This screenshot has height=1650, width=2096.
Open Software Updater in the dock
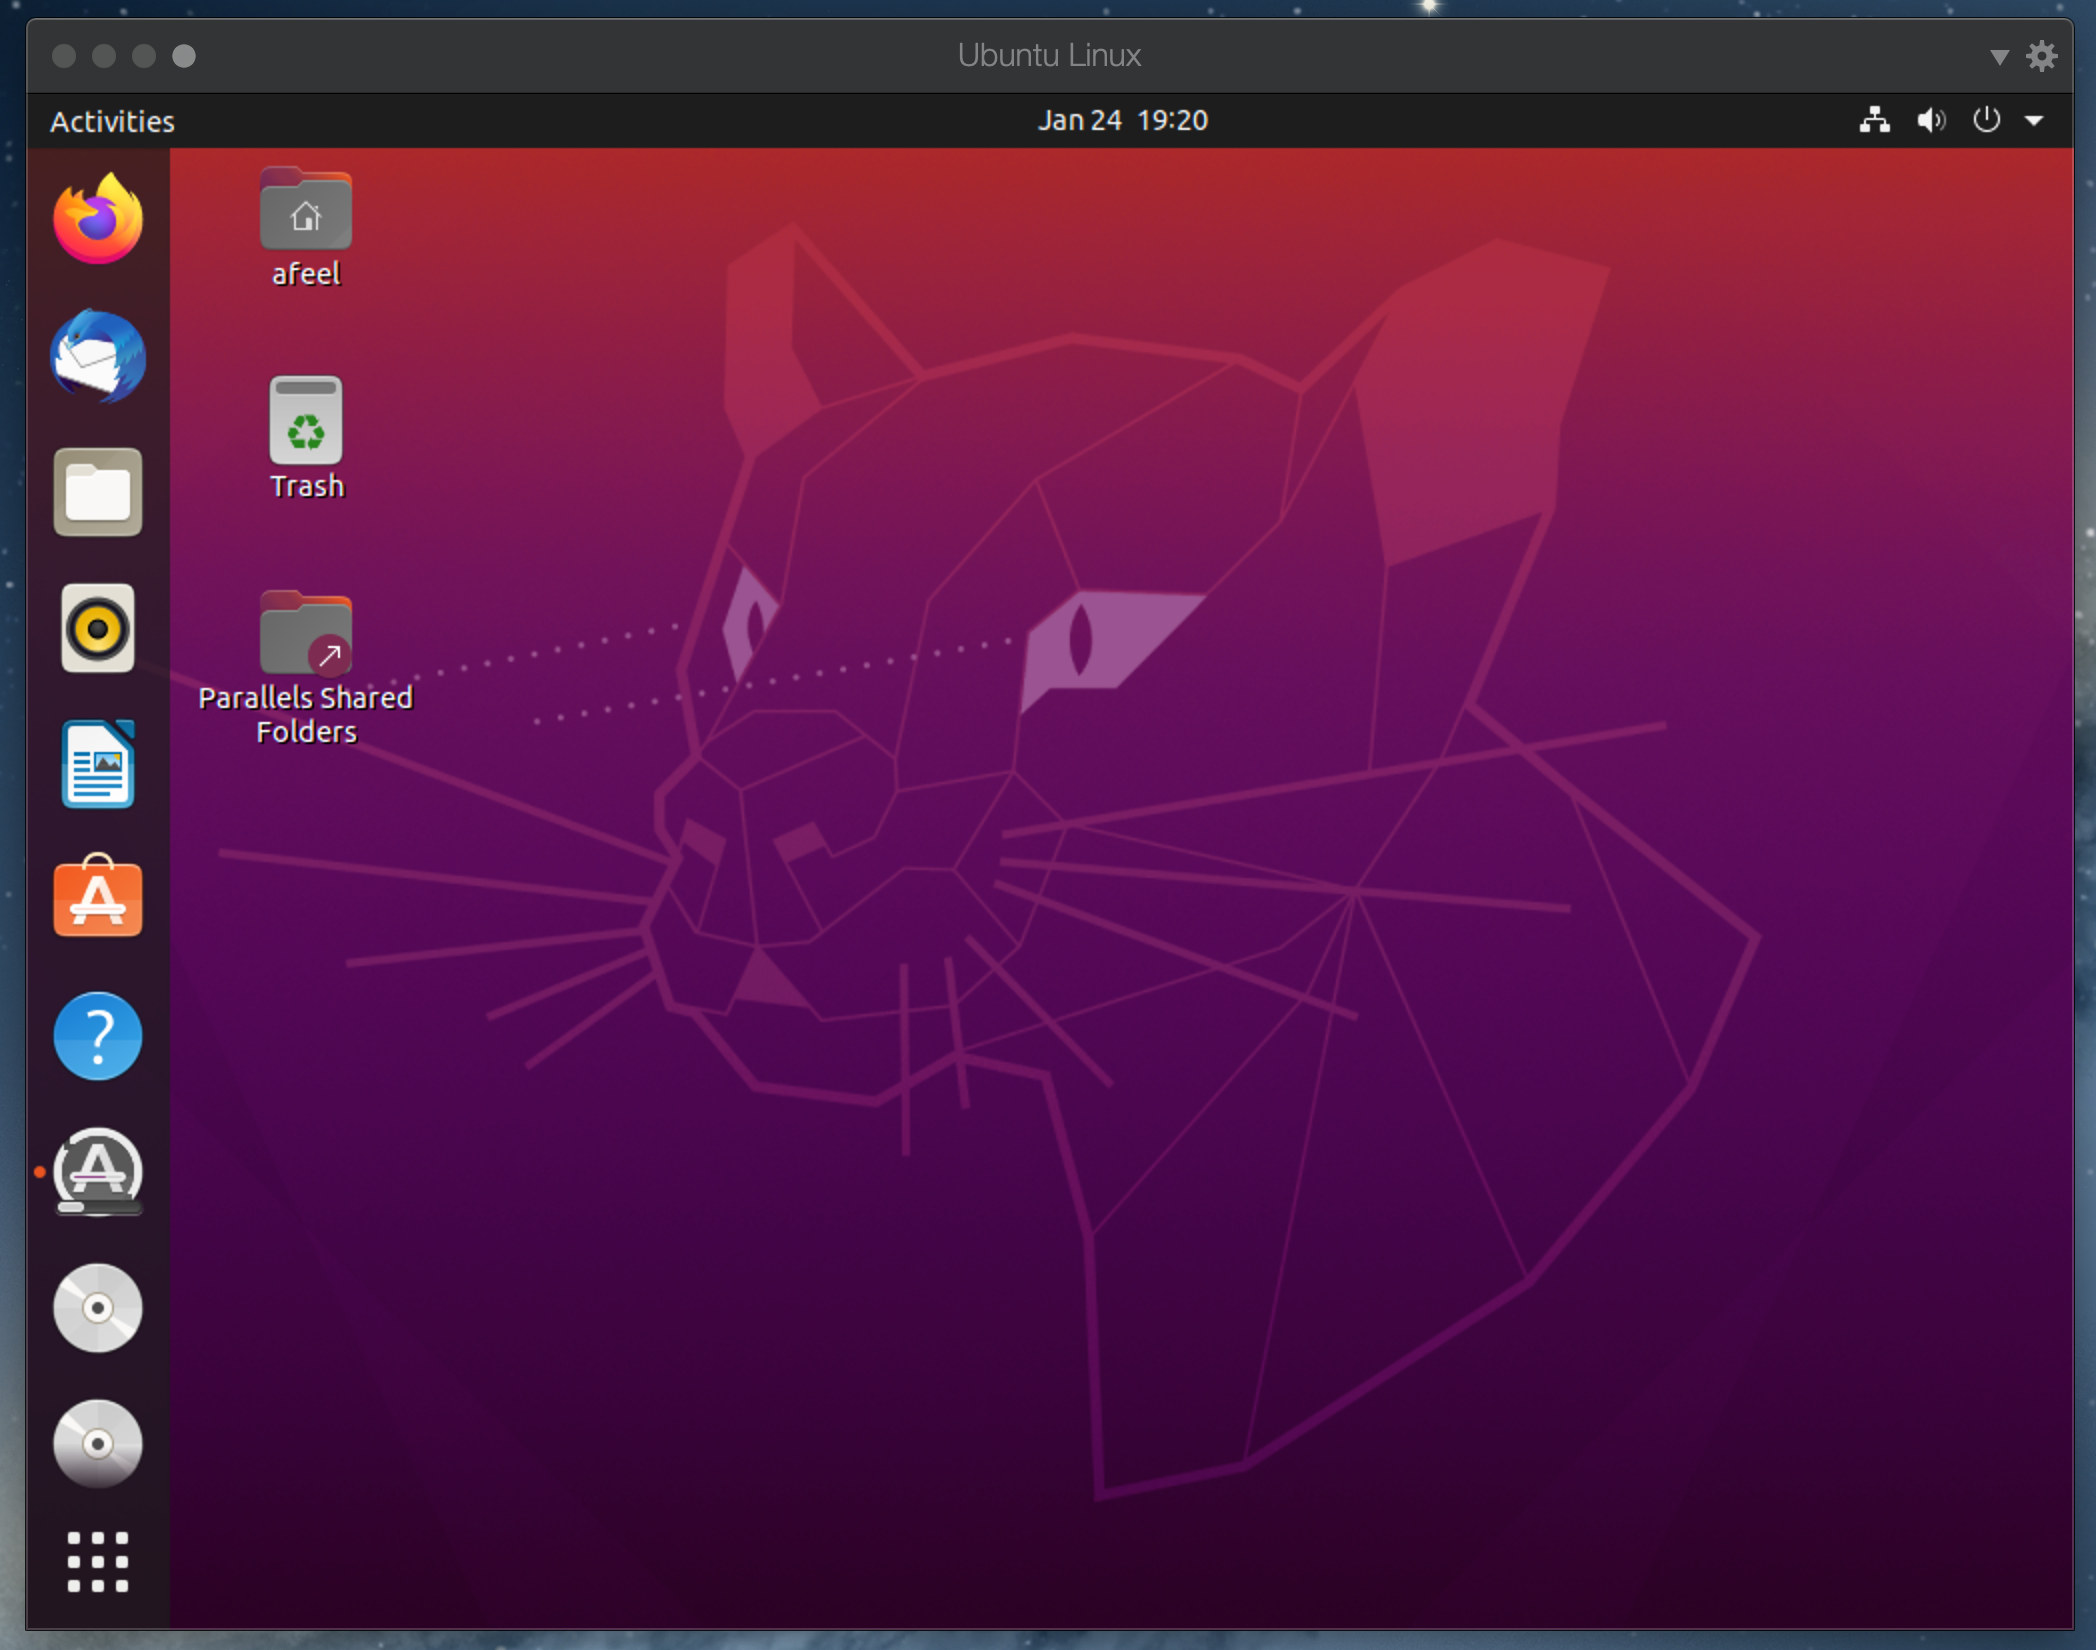point(98,1172)
